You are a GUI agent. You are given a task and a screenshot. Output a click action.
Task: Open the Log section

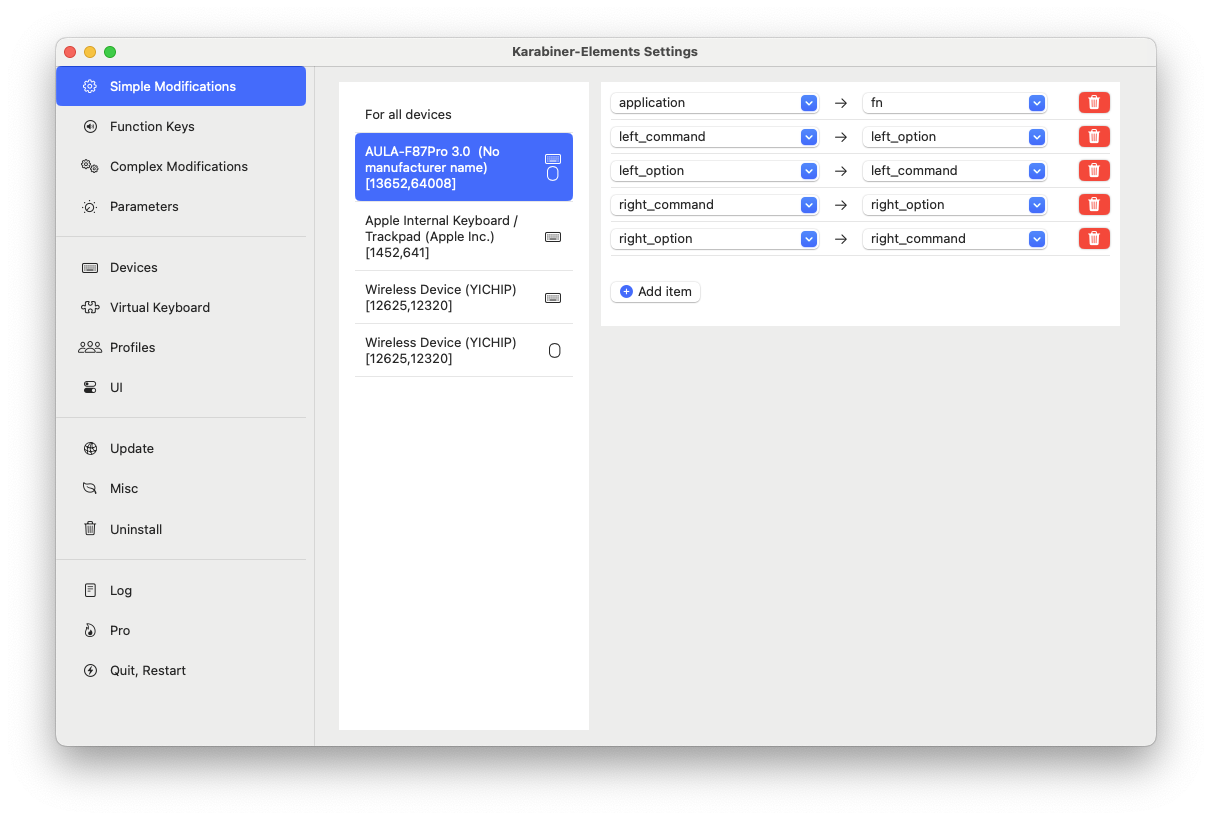point(181,591)
